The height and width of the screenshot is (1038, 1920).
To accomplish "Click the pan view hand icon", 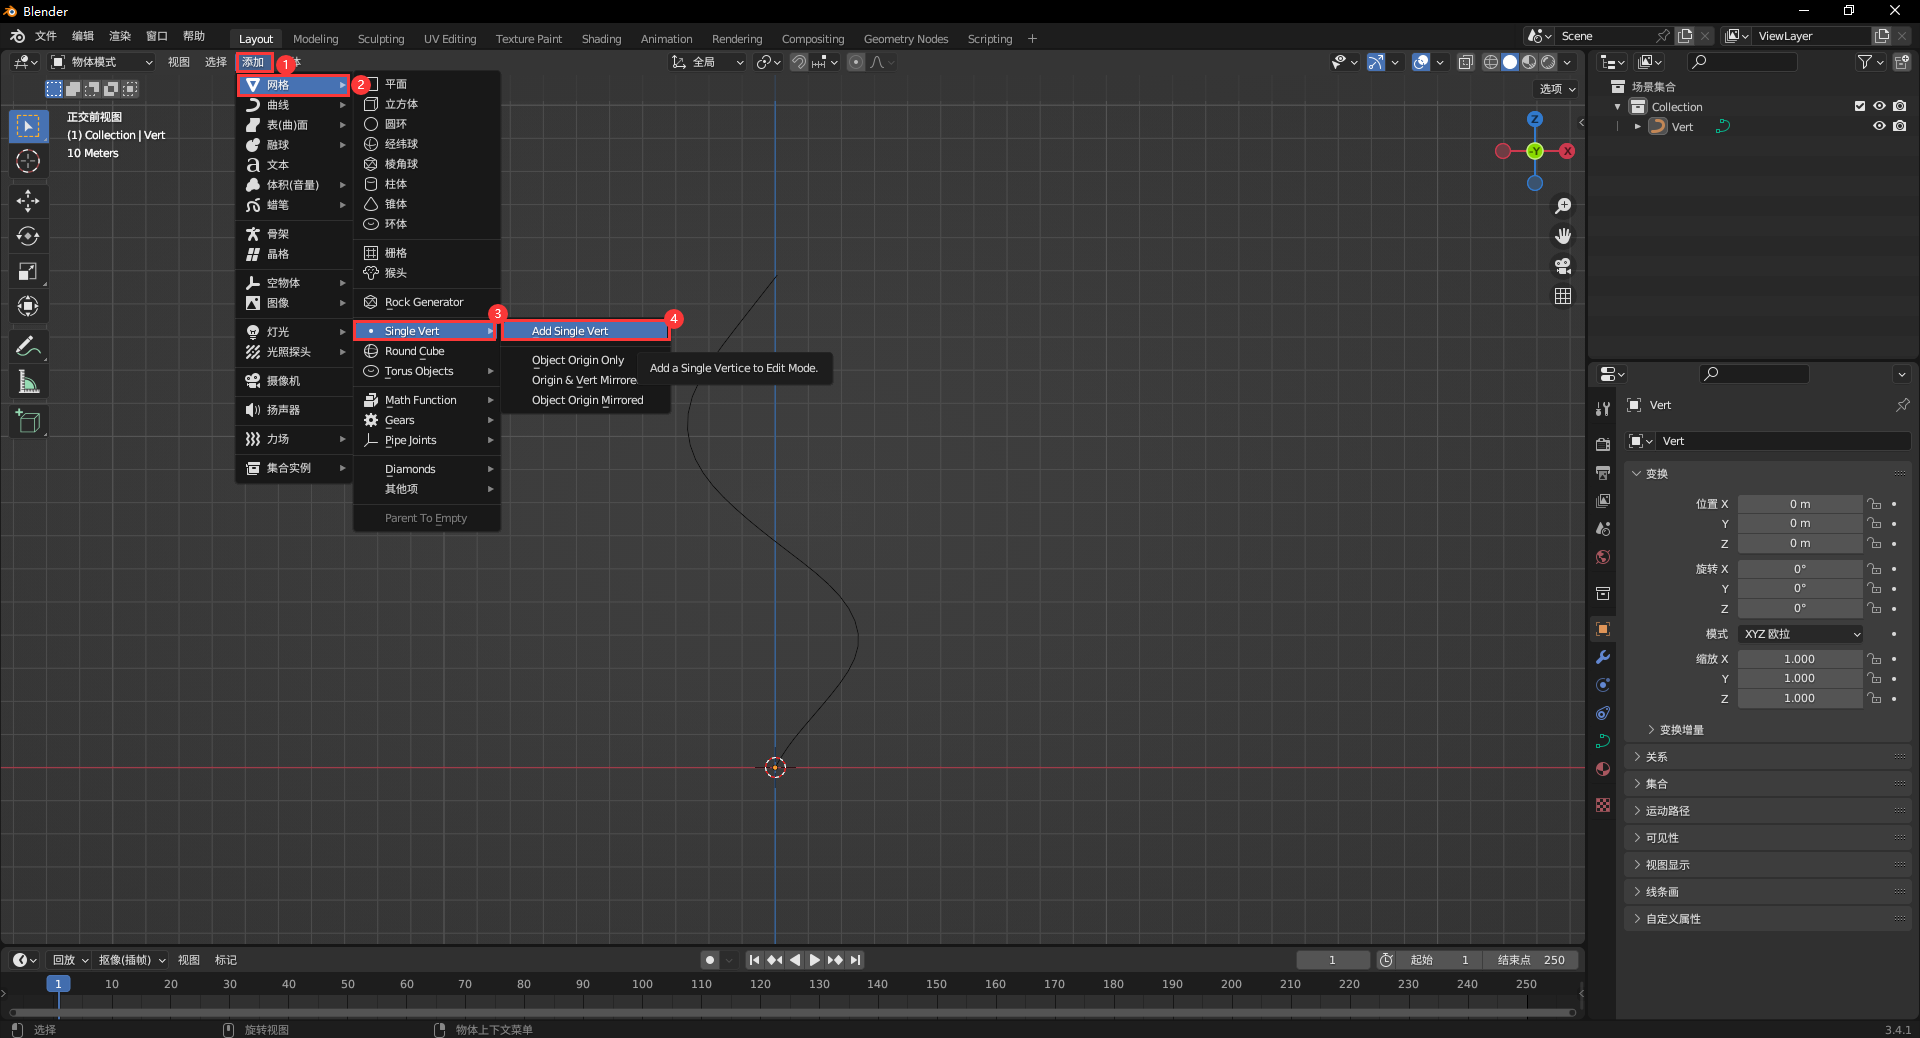I will (1562, 236).
